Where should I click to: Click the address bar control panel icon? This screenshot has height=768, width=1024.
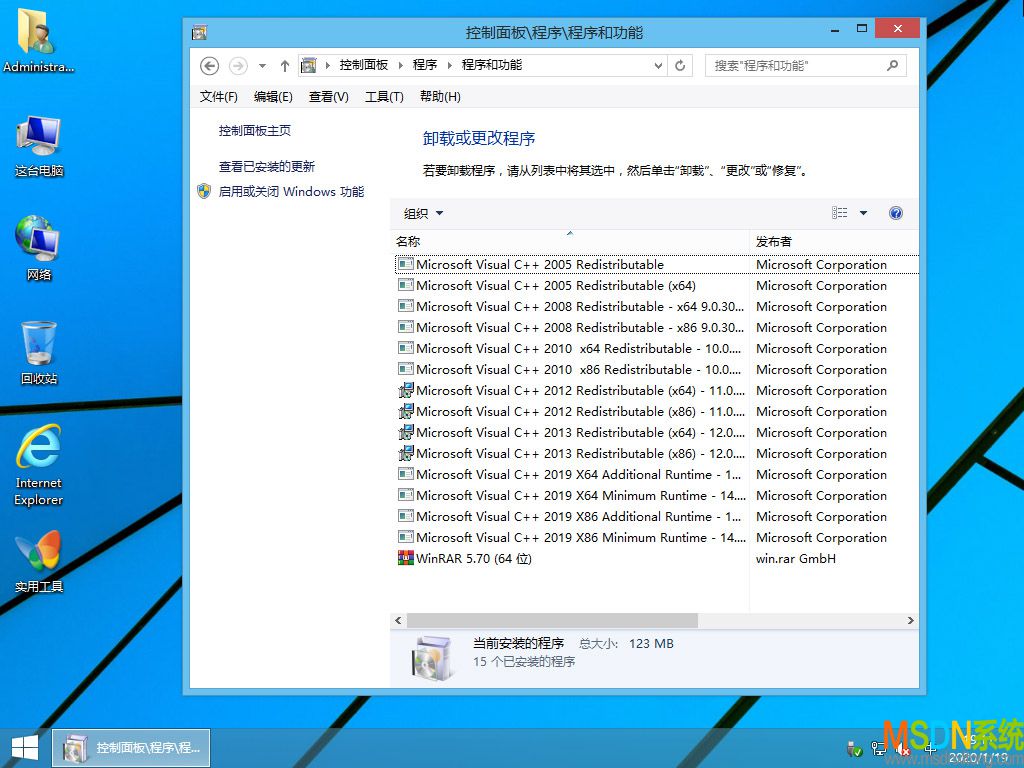point(308,65)
